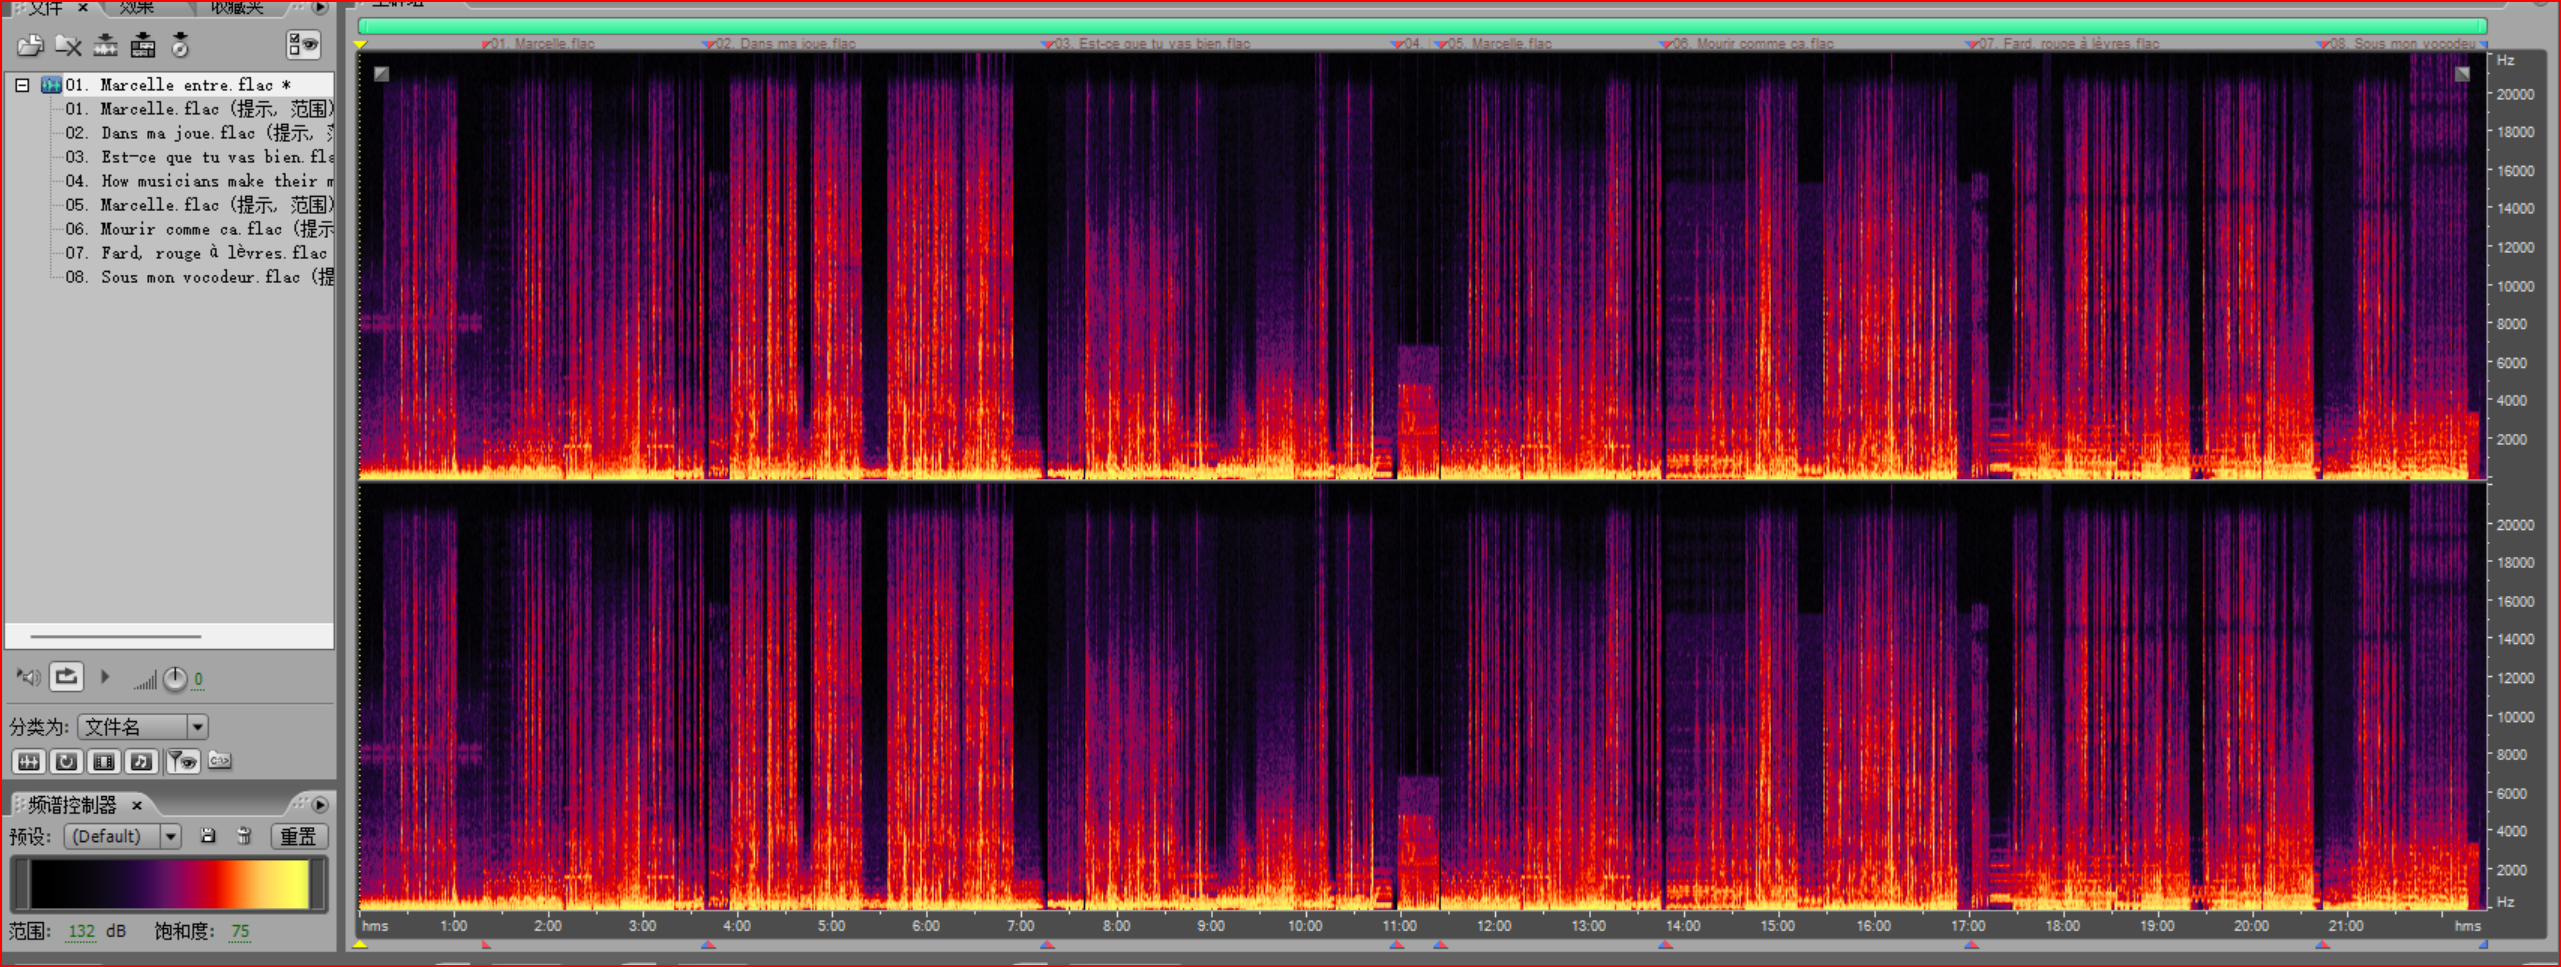This screenshot has height=967, width=2561.
Task: Click the preview volume knob
Action: [174, 679]
